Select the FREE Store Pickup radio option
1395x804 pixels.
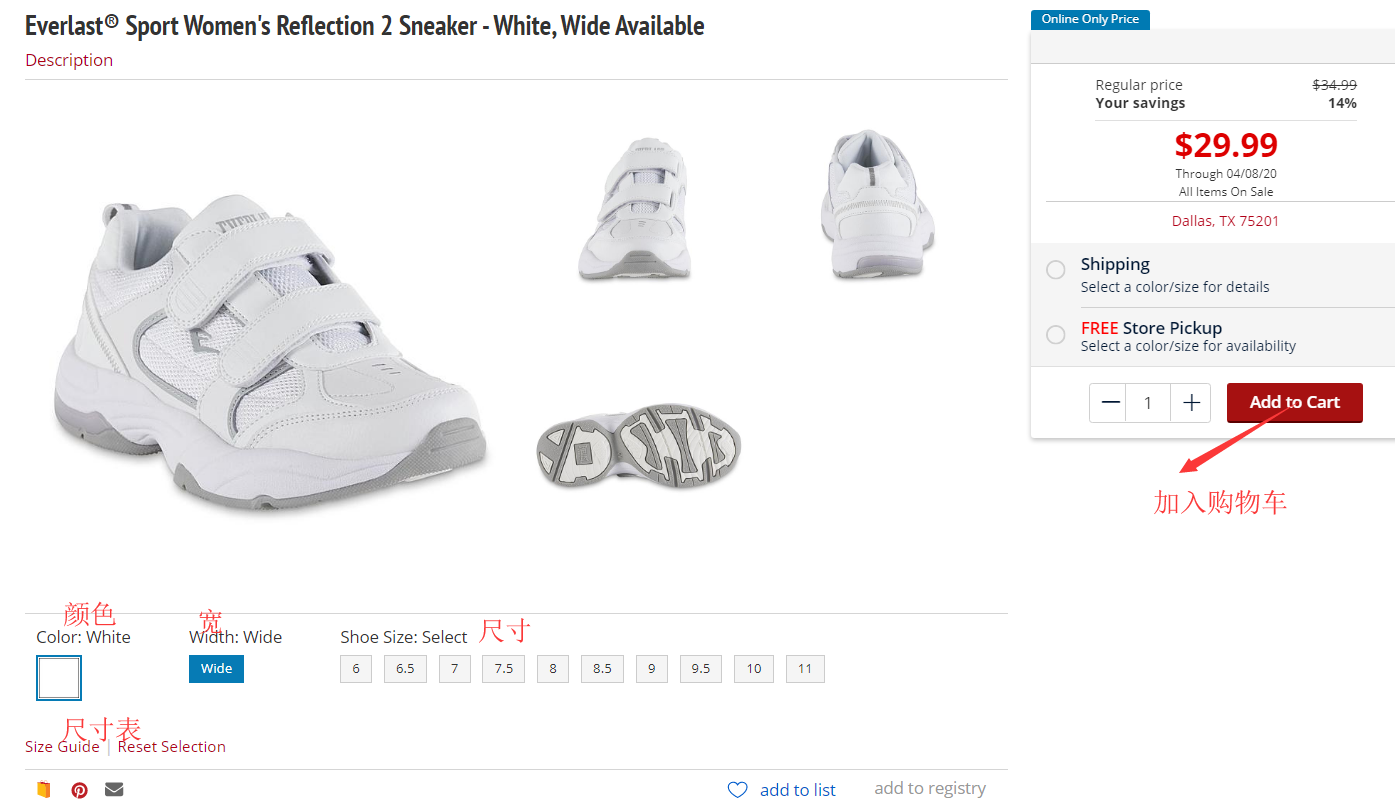(1056, 335)
